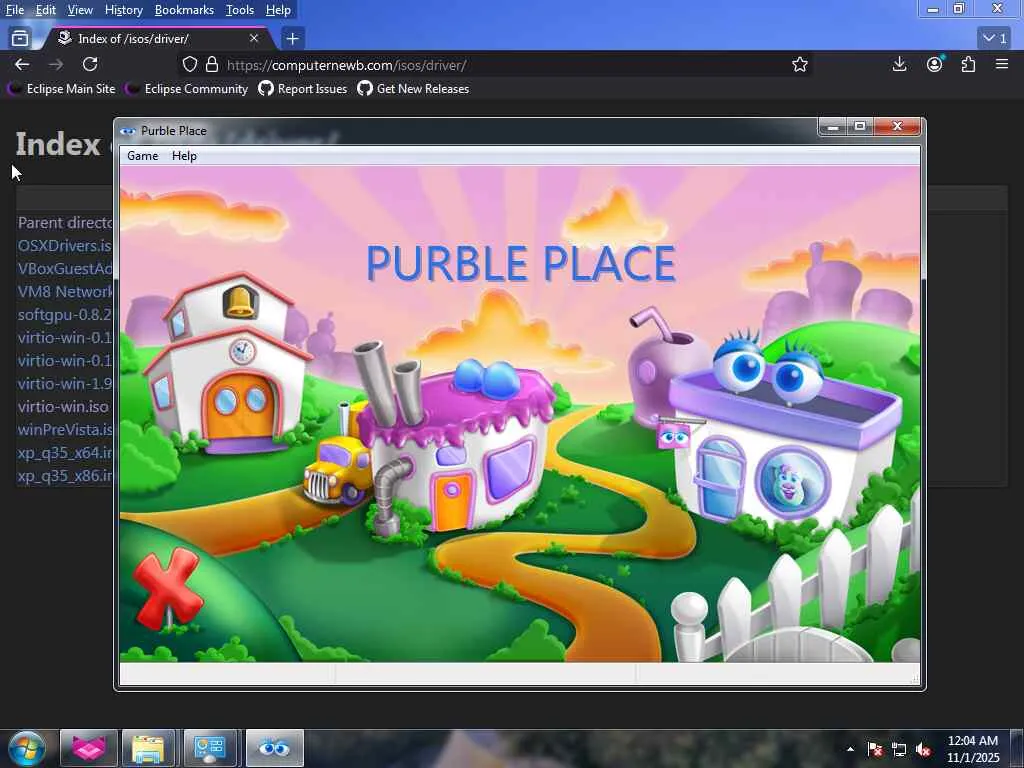Click the virtio-win-1.9 file link
This screenshot has height=768, width=1024.
65,383
